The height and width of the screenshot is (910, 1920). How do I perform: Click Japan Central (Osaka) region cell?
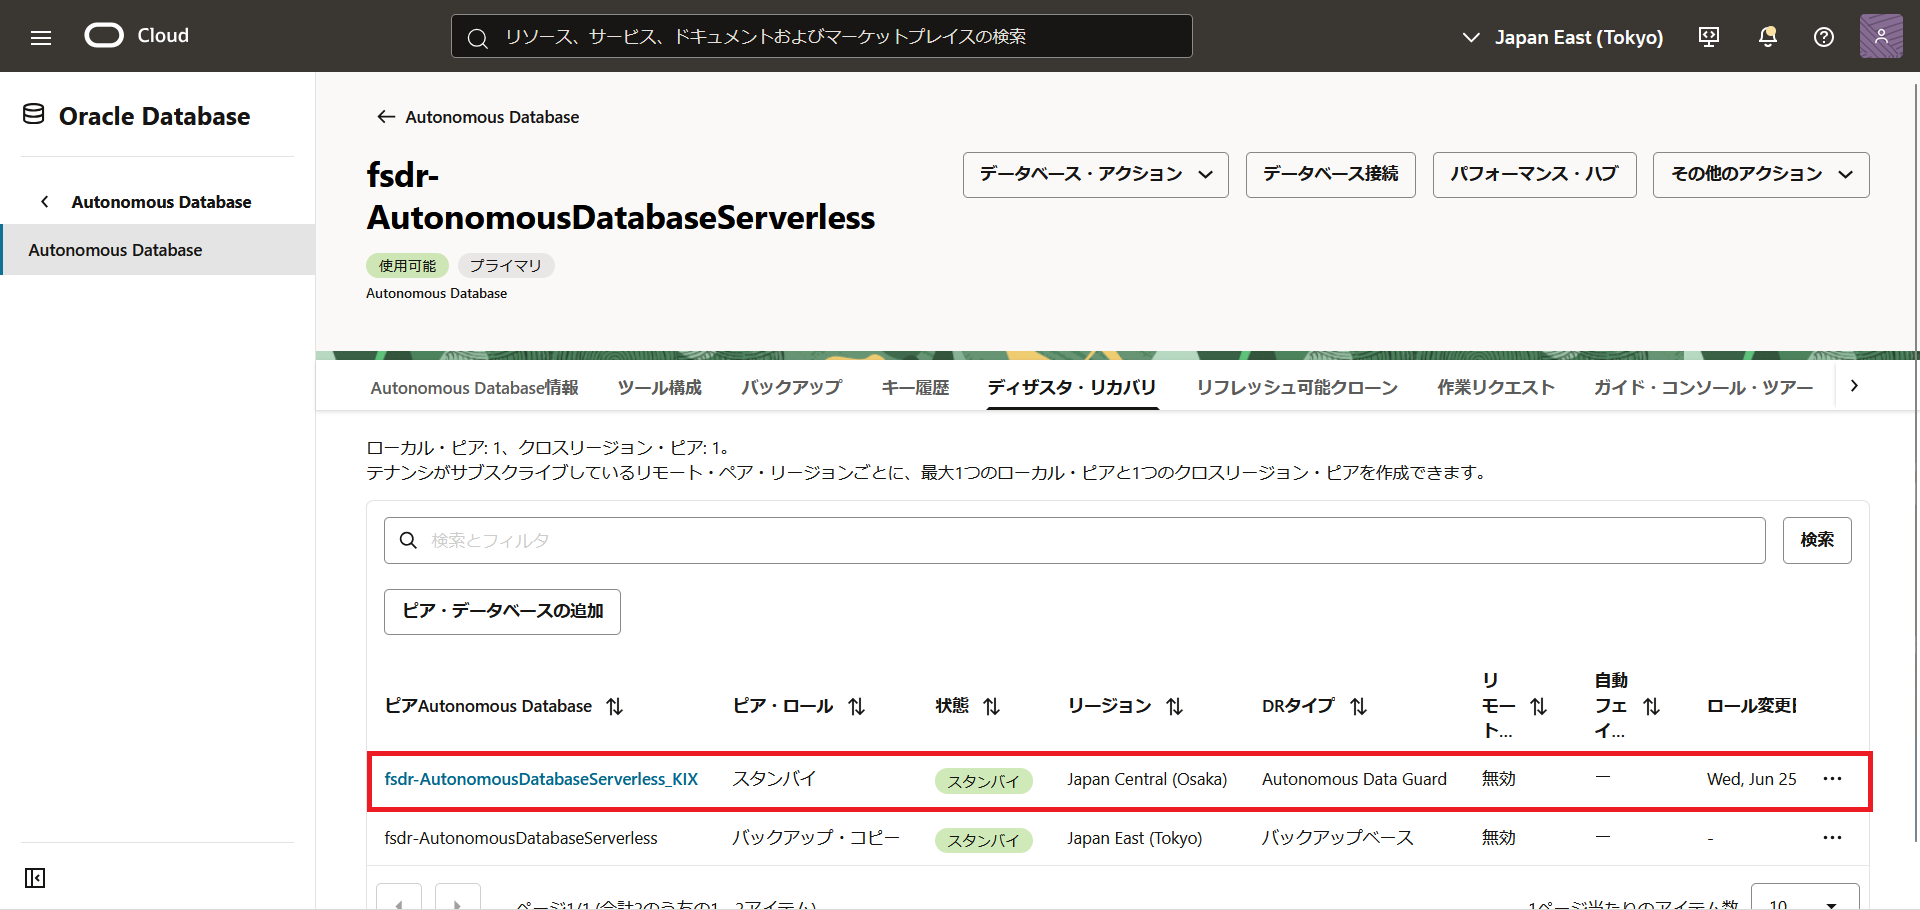click(x=1147, y=779)
